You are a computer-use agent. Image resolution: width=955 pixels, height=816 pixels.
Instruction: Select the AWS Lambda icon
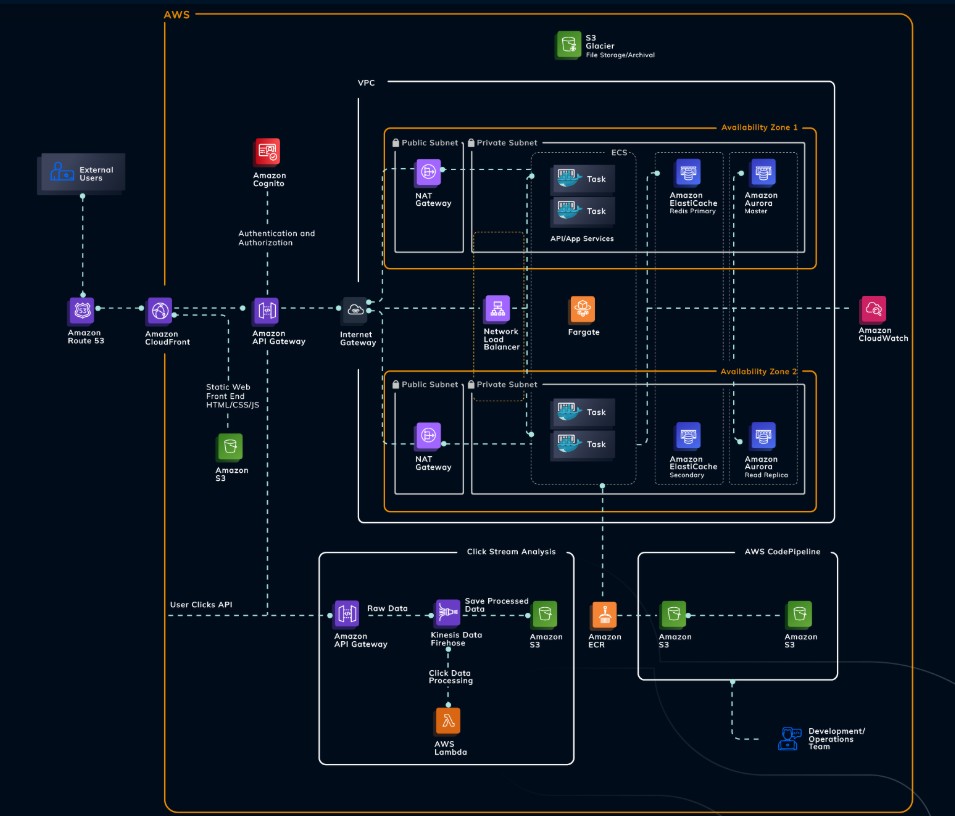447,721
